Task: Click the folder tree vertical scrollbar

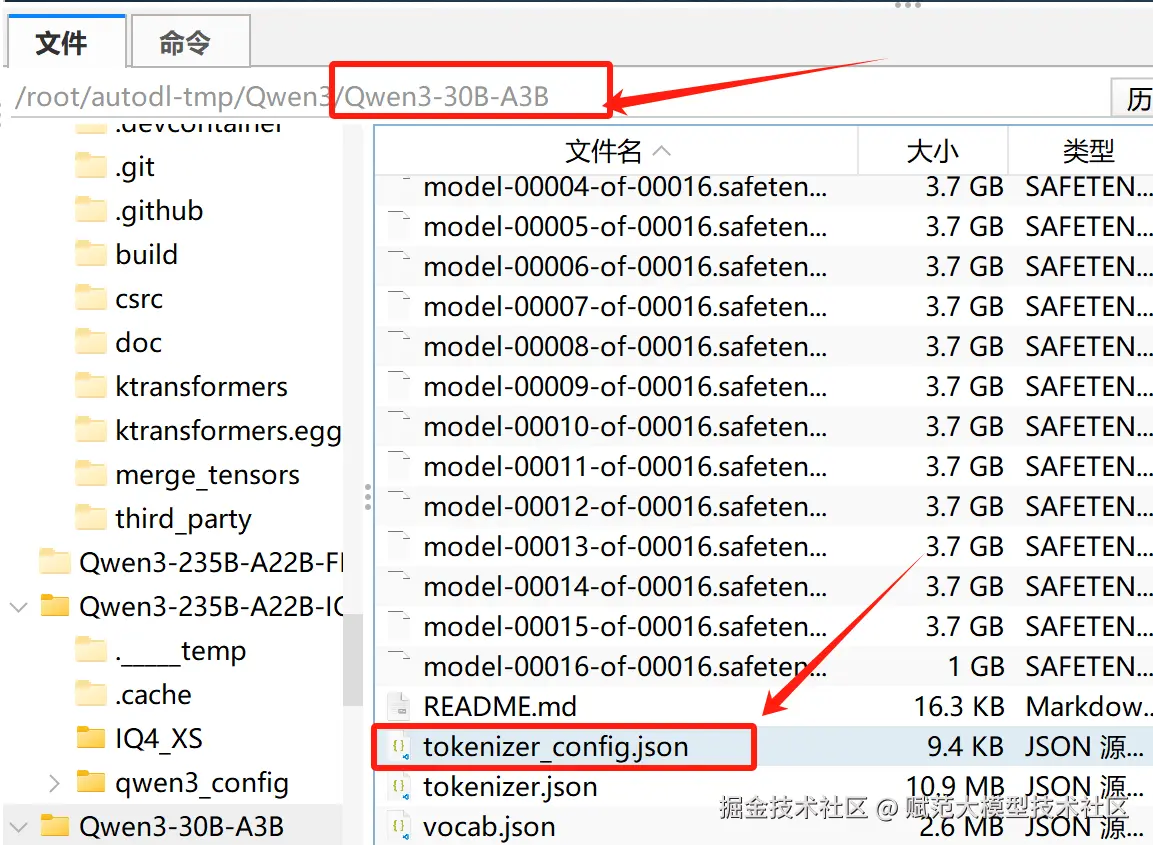Action: click(x=353, y=658)
